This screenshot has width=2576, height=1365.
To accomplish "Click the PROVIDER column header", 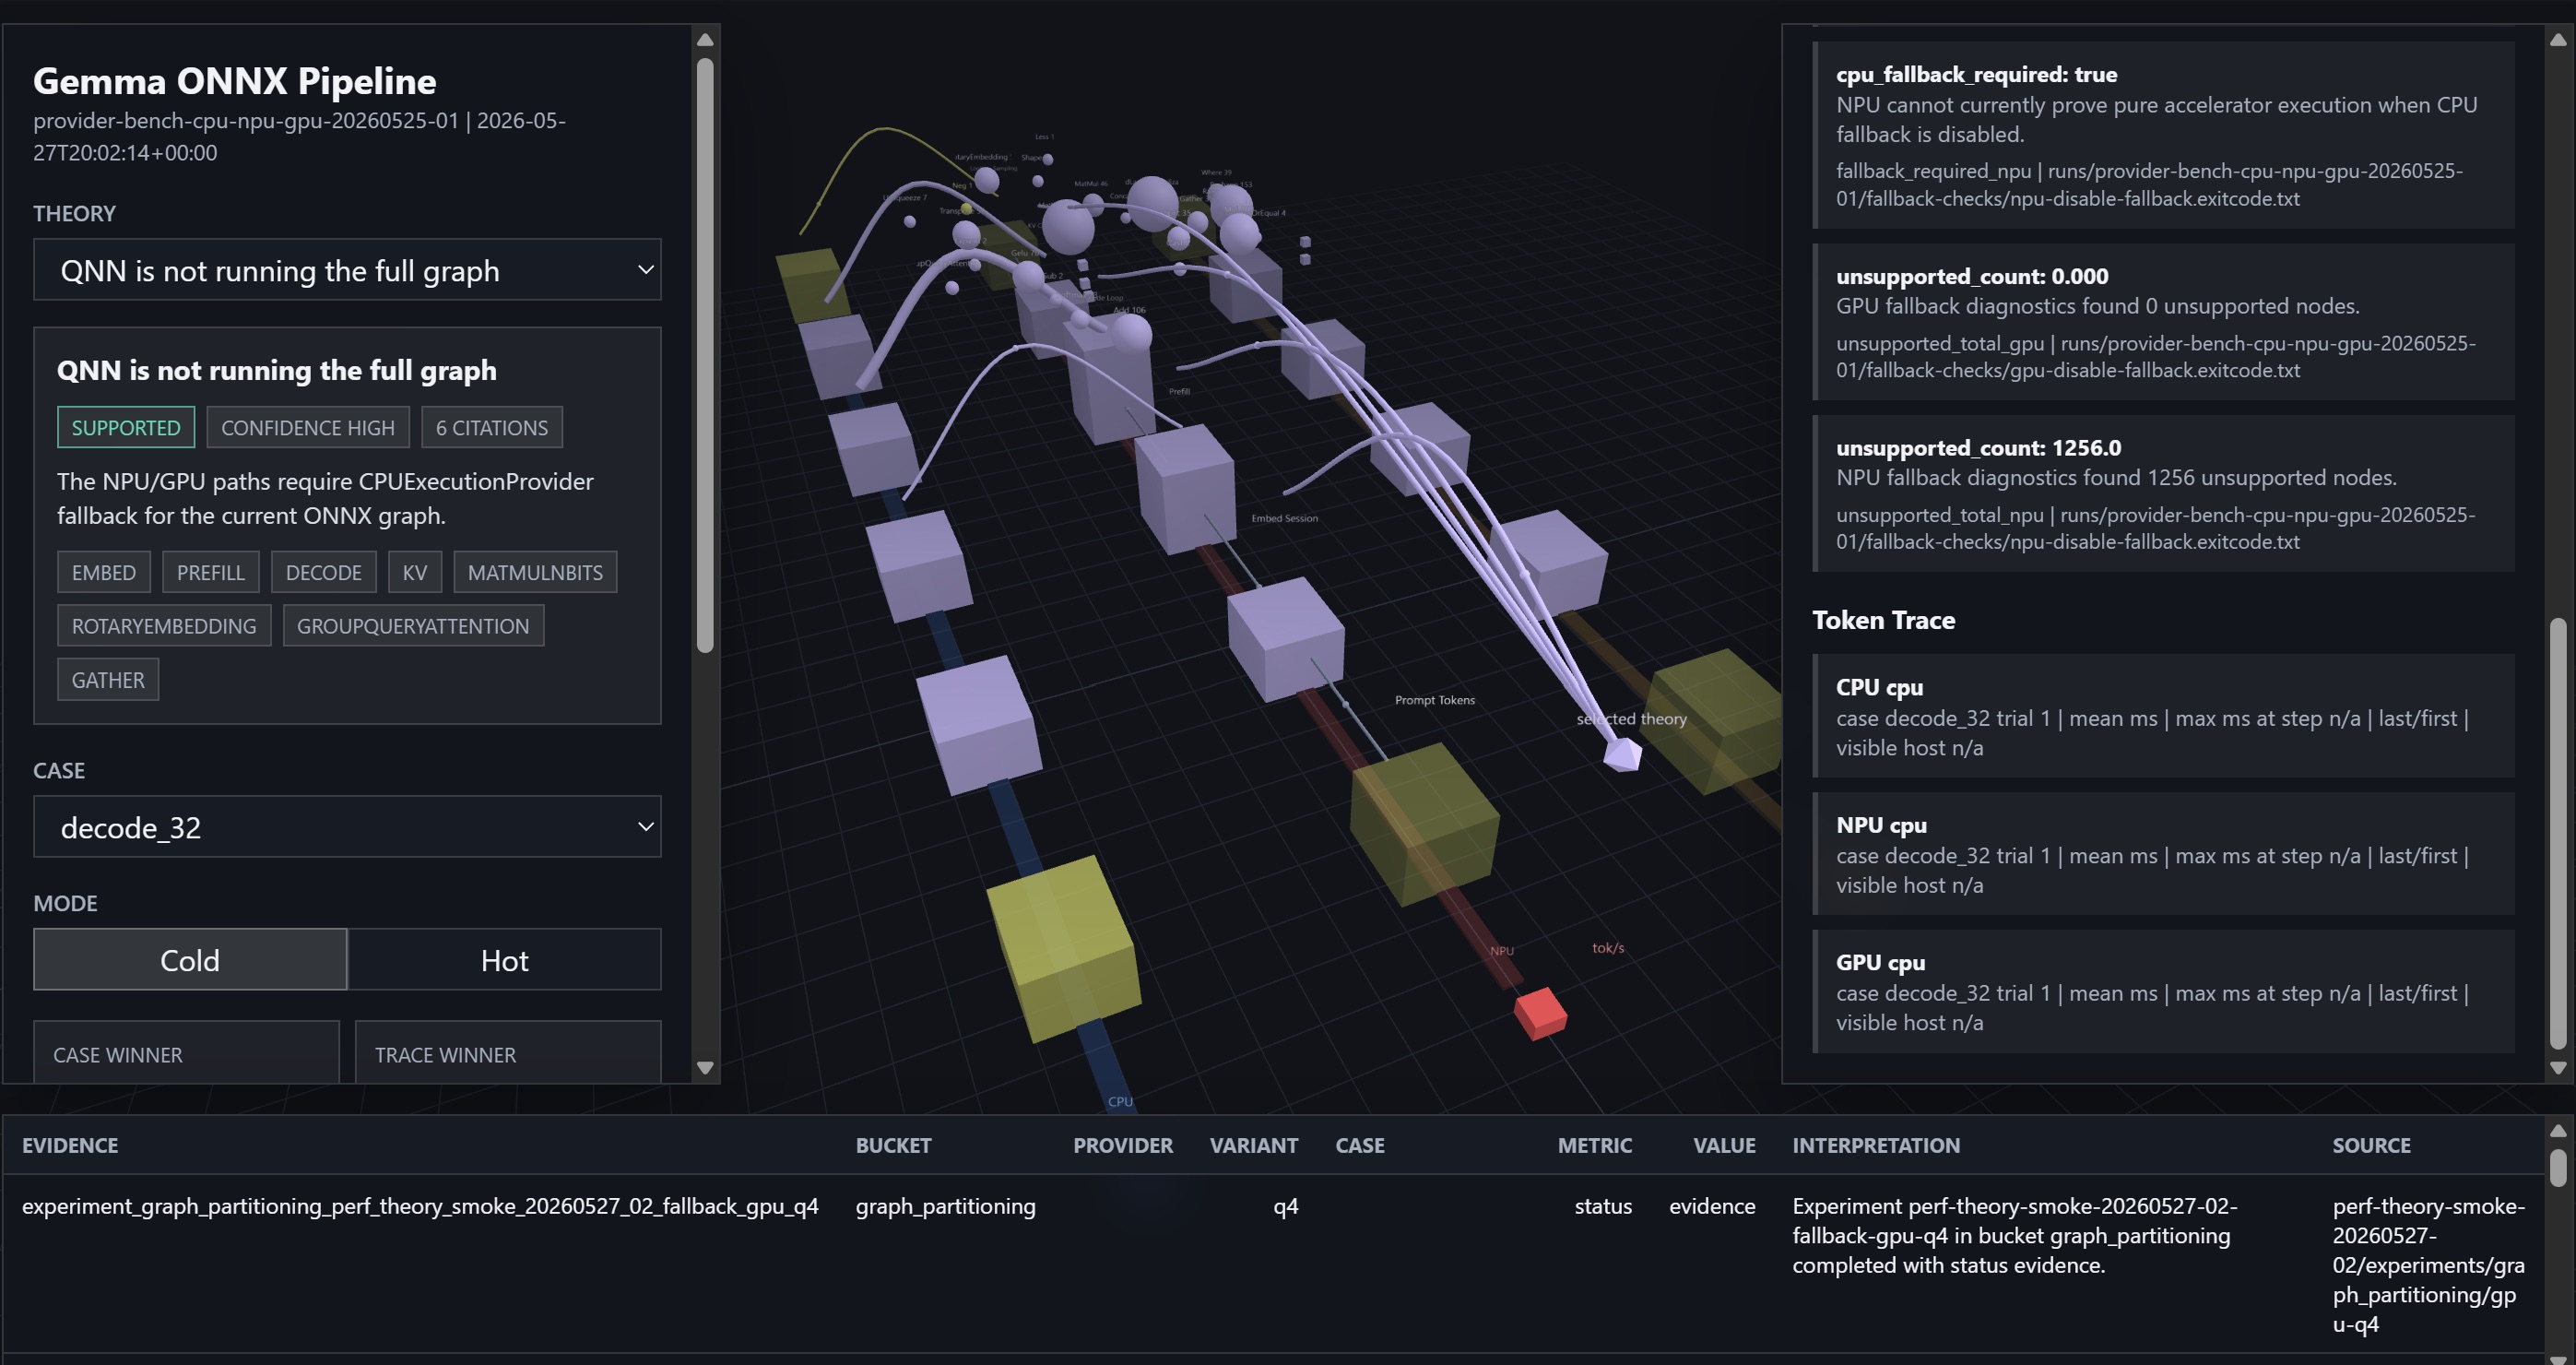I will 1122,1145.
